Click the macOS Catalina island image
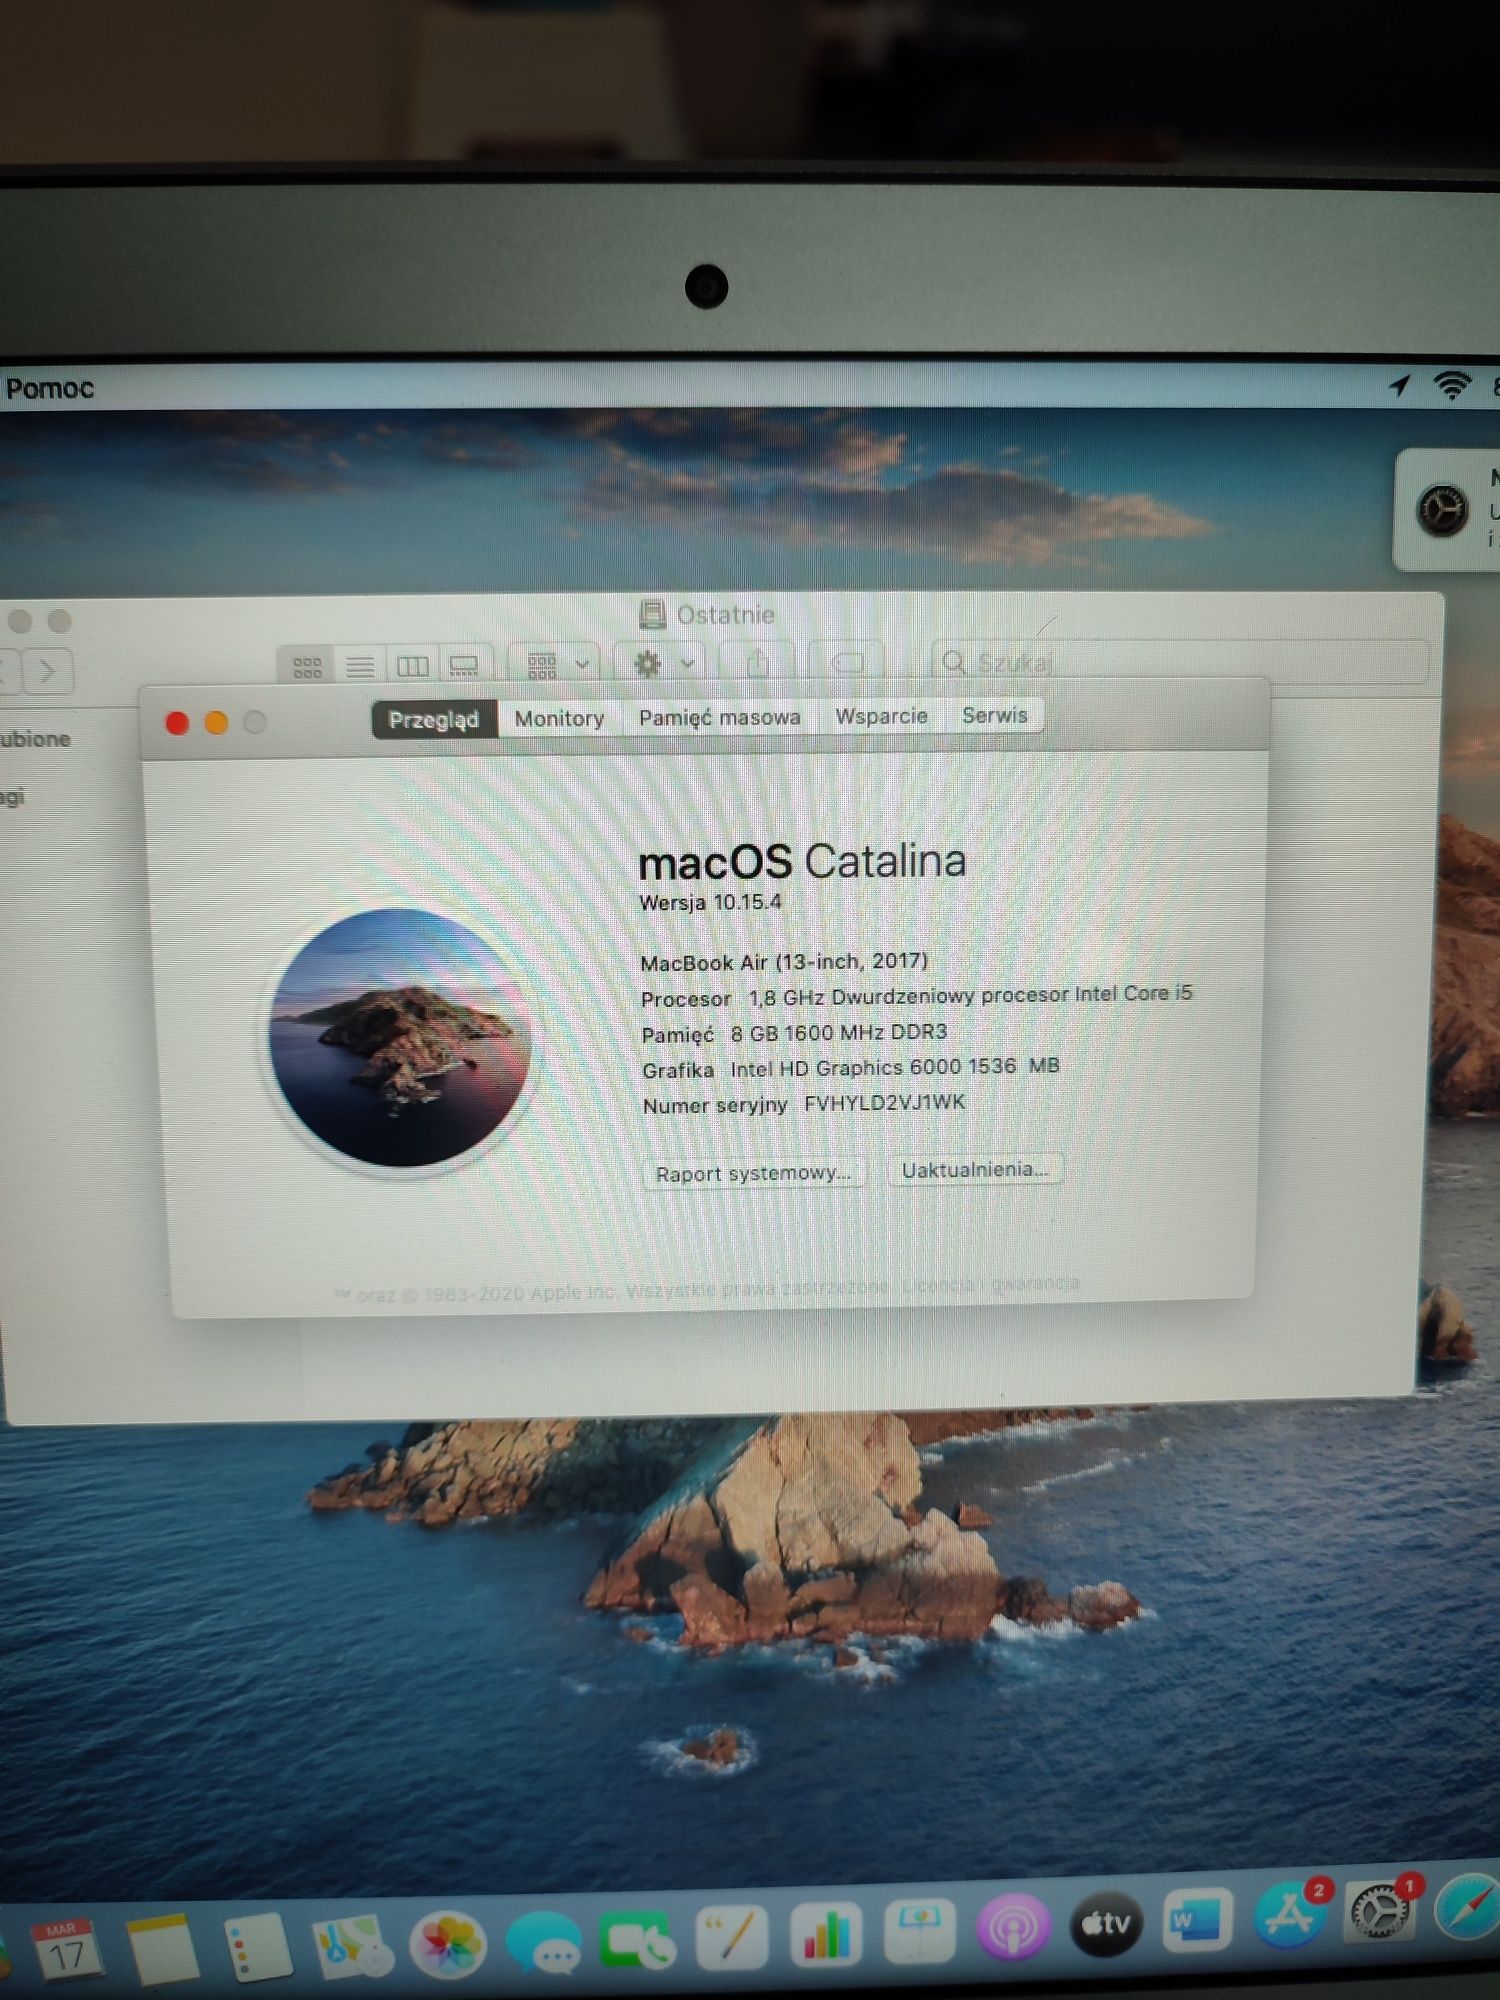Viewport: 1500px width, 2000px height. [x=401, y=1038]
